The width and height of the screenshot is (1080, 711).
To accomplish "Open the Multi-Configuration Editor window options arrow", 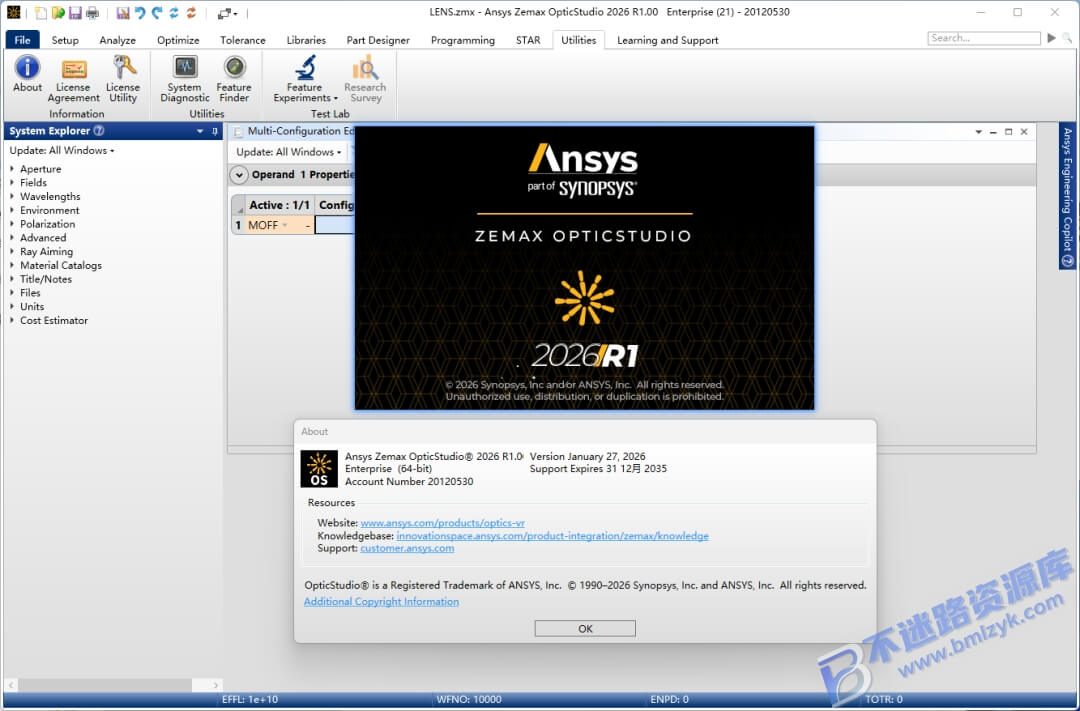I will [978, 132].
